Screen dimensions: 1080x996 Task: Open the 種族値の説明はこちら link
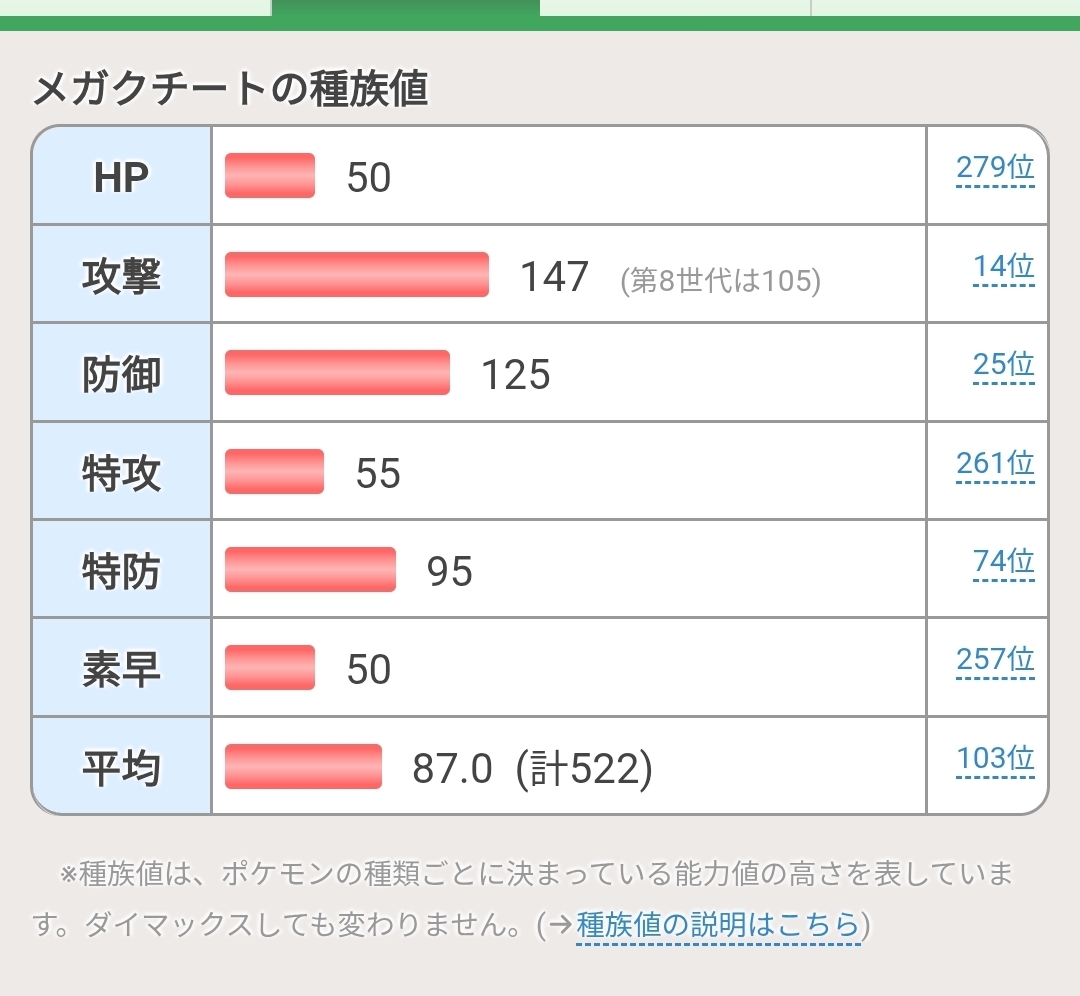[718, 925]
